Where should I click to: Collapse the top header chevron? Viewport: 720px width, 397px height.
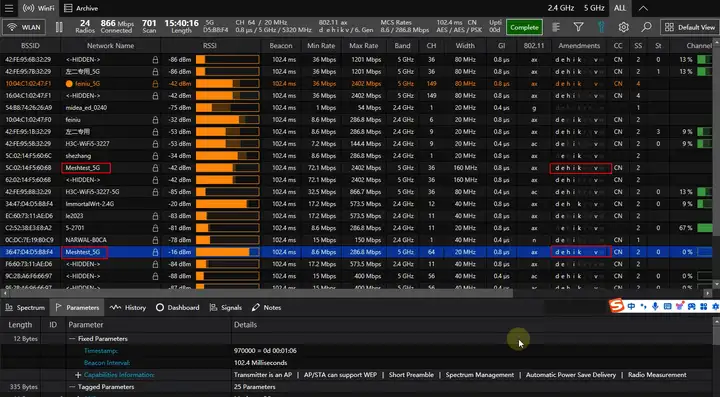pos(643,8)
